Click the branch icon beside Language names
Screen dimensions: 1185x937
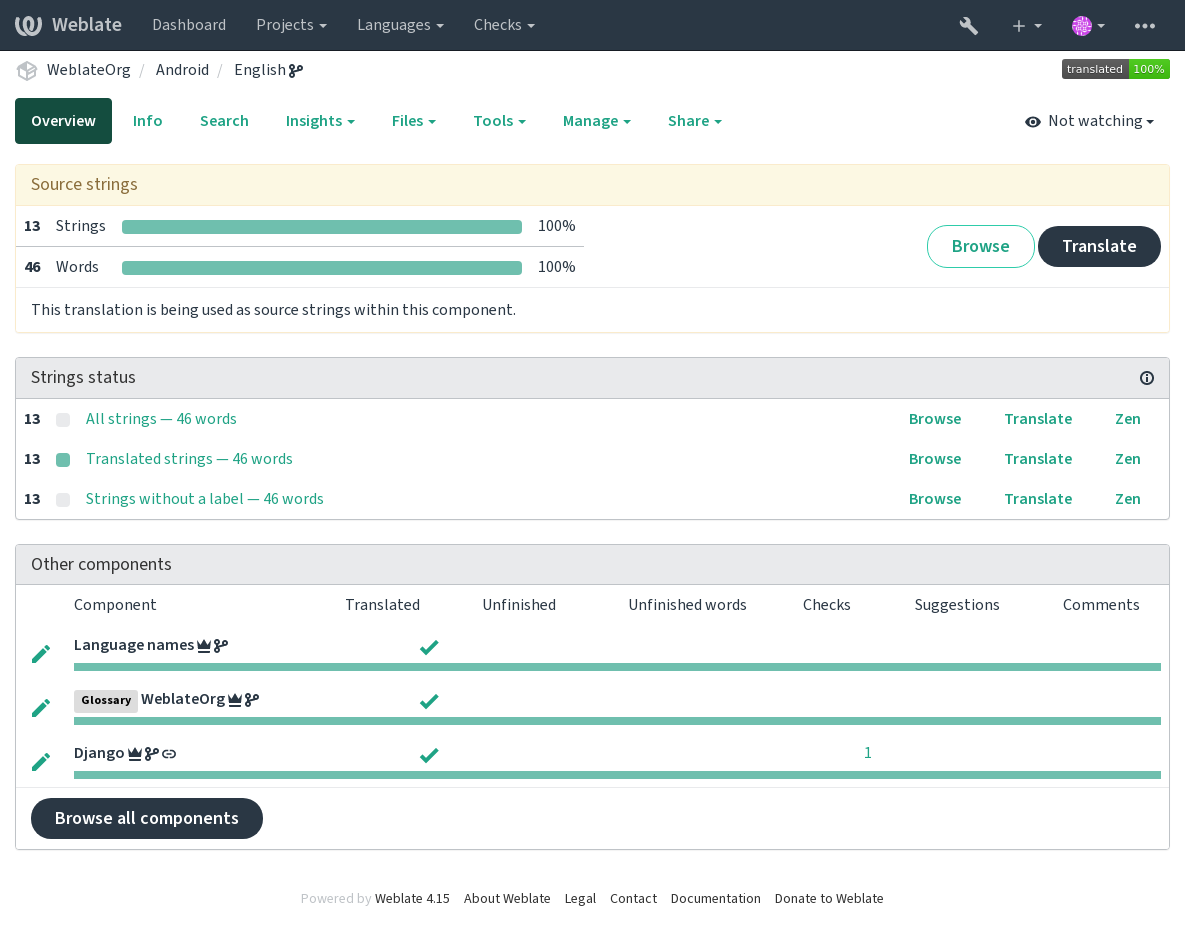pos(221,646)
